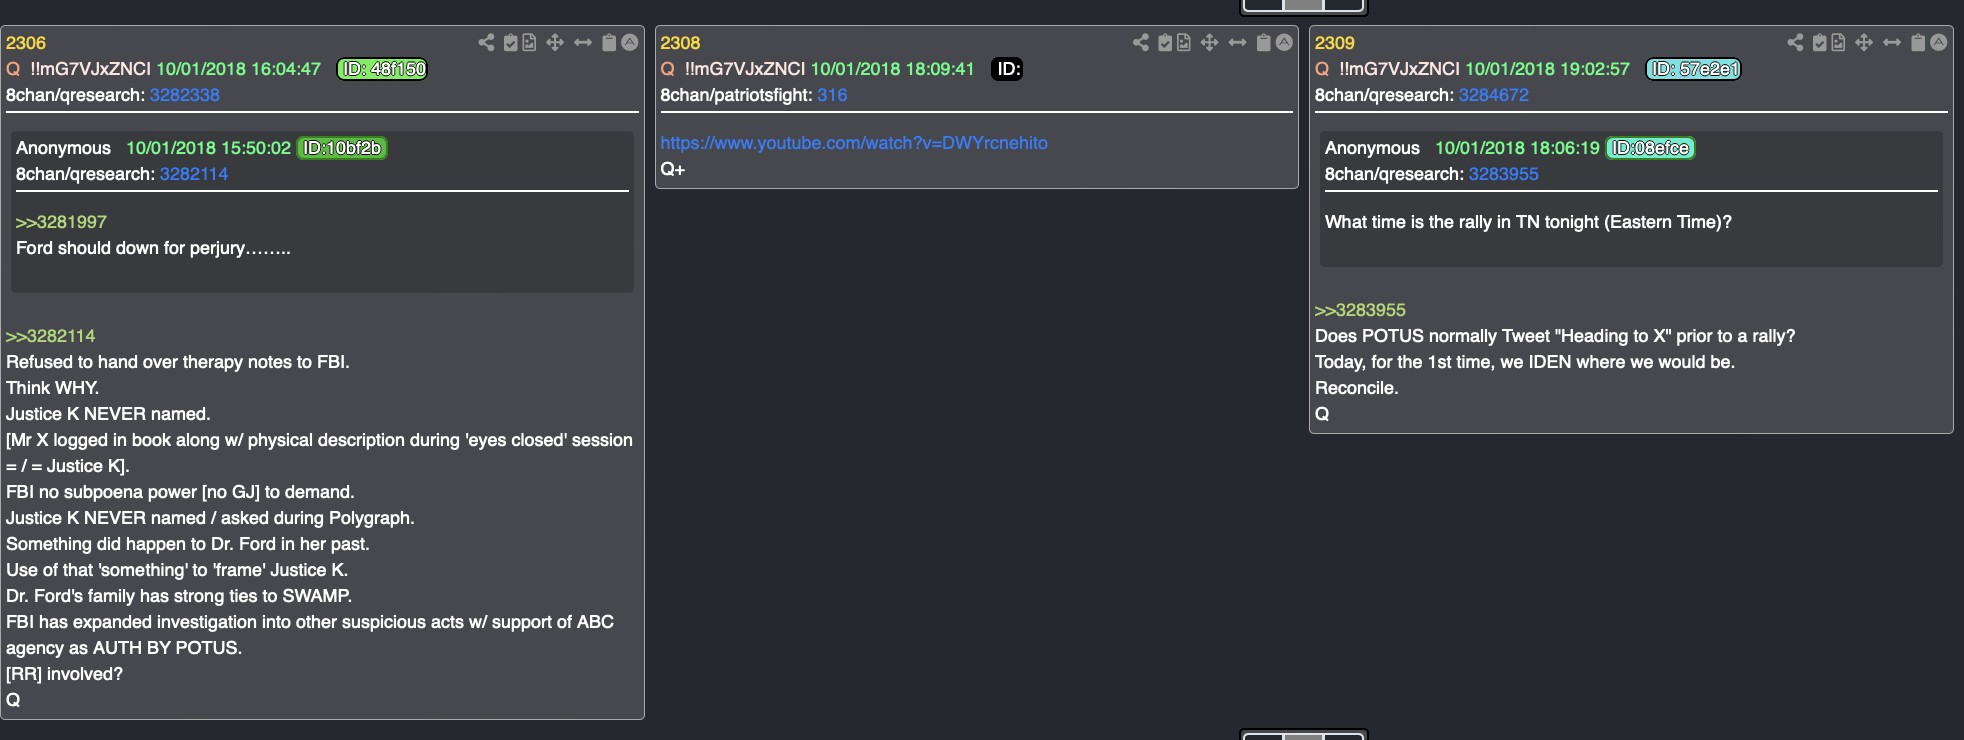Click timestamp 10/01/2018 19:02:57
This screenshot has width=1964, height=740.
point(1548,69)
